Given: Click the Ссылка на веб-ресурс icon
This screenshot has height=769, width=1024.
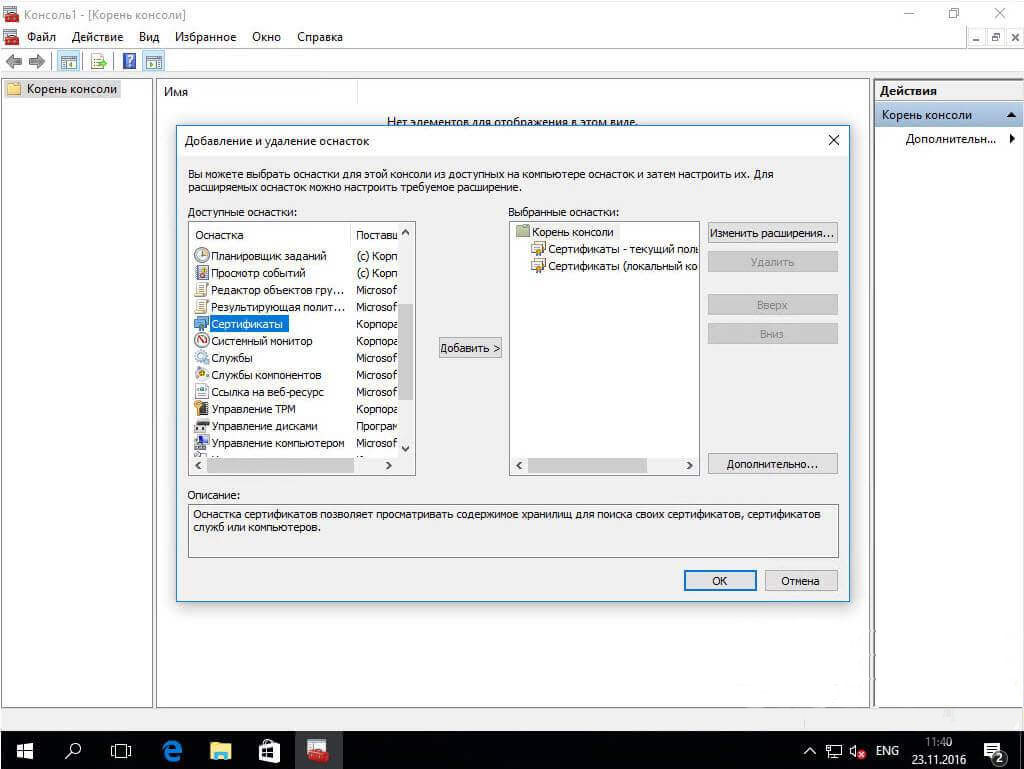Looking at the screenshot, I should pos(202,391).
